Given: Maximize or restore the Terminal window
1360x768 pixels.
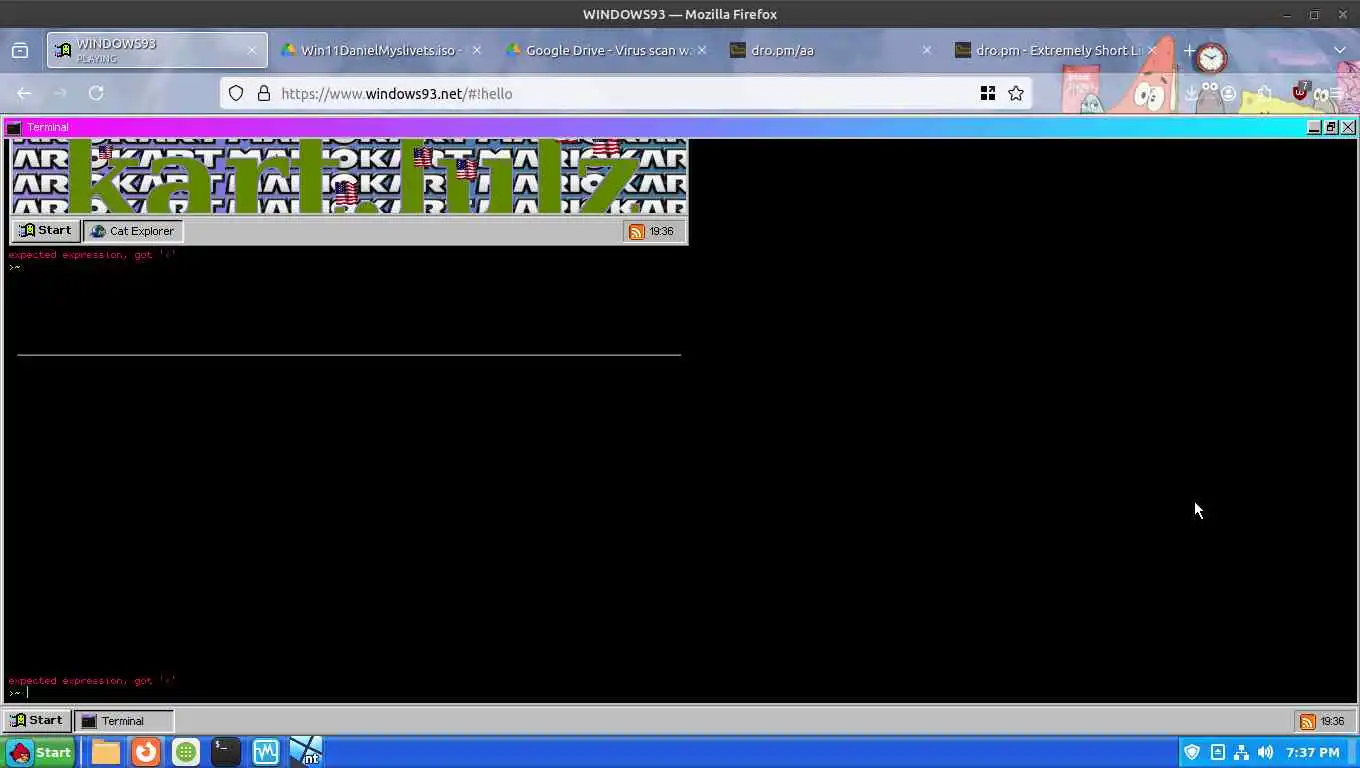Looking at the screenshot, I should click(x=1331, y=127).
